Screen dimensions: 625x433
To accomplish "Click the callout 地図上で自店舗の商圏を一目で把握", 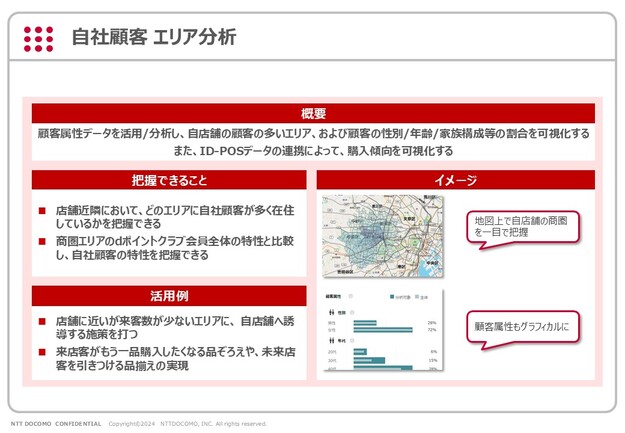I will [522, 226].
